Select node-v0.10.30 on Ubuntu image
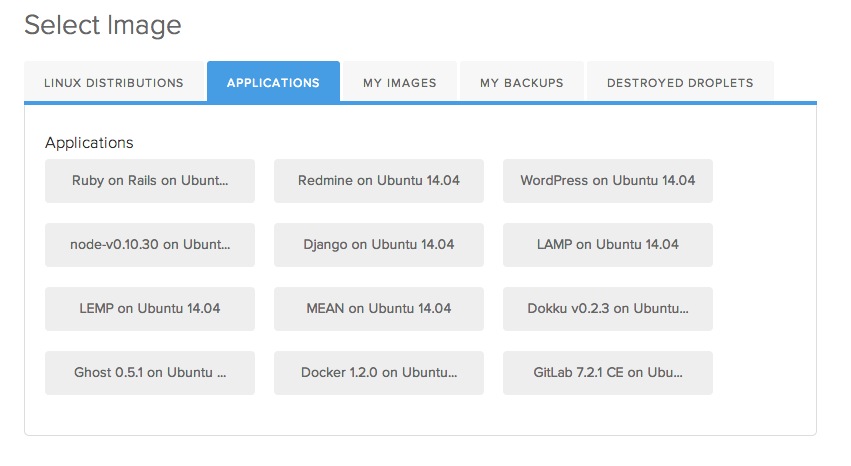Screen dimensions: 851x466 click(x=150, y=245)
